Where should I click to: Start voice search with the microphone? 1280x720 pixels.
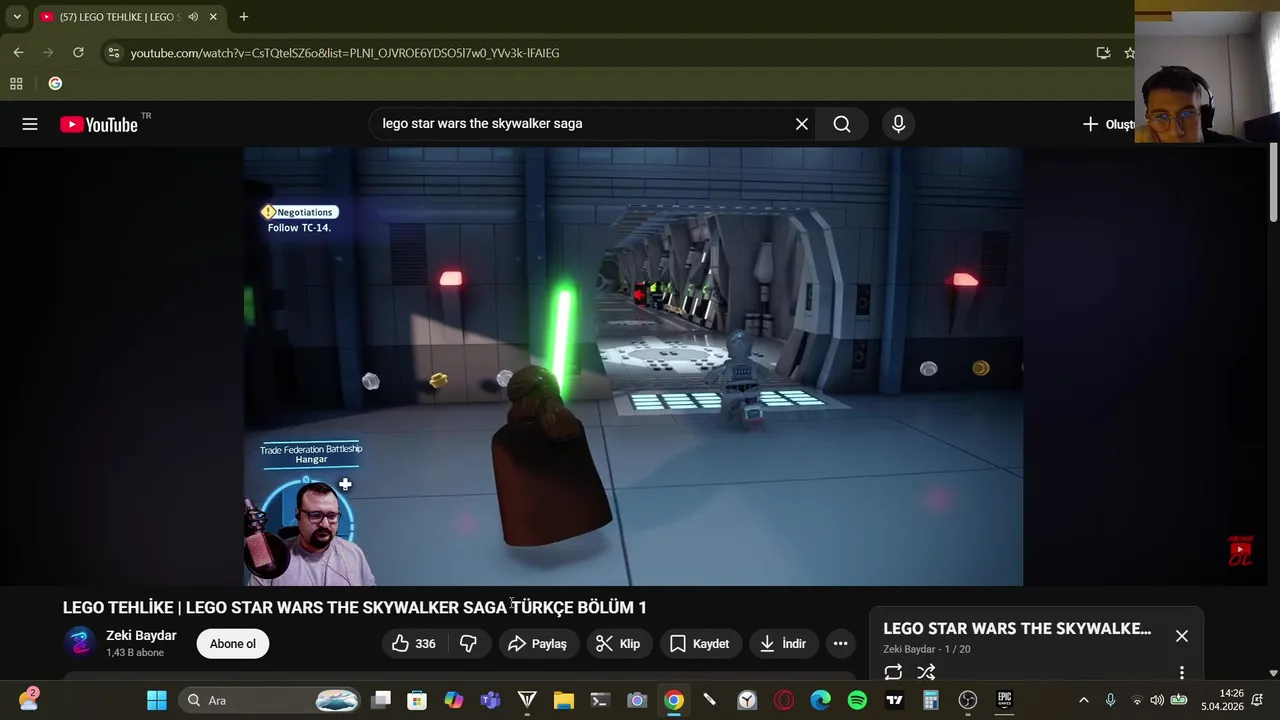click(x=898, y=124)
